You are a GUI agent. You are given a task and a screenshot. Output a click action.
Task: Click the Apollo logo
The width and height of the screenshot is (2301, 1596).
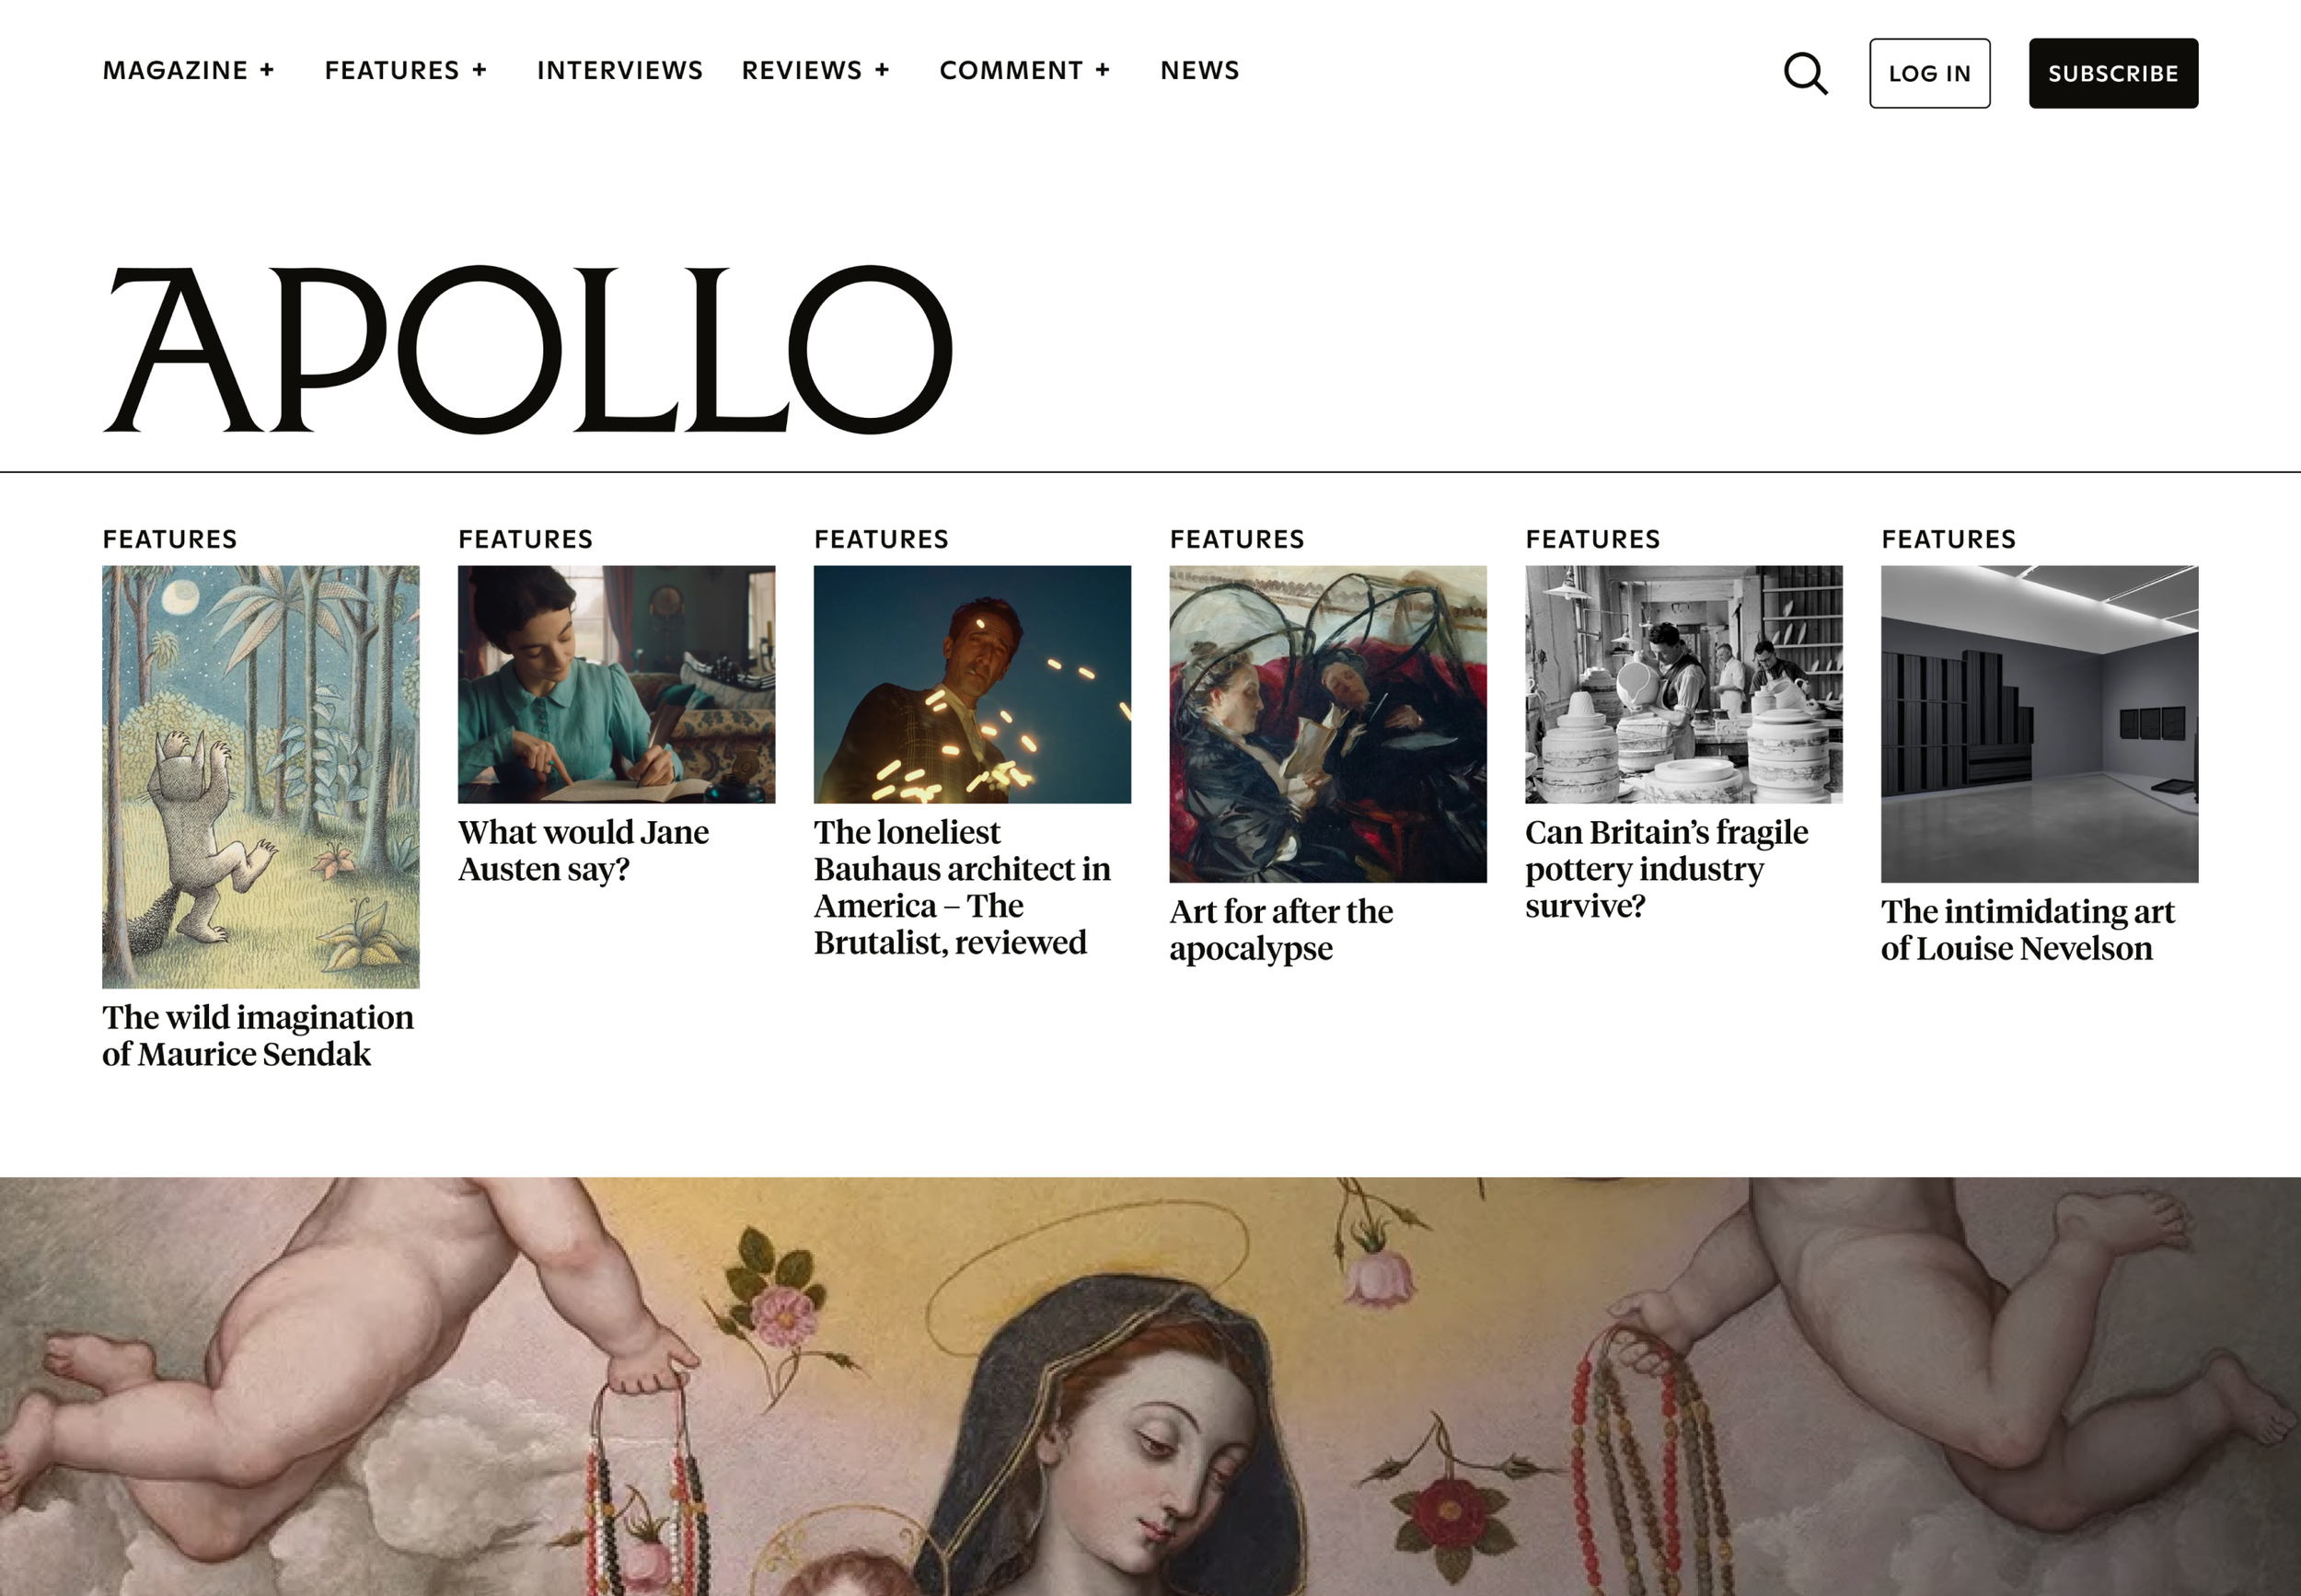(528, 349)
